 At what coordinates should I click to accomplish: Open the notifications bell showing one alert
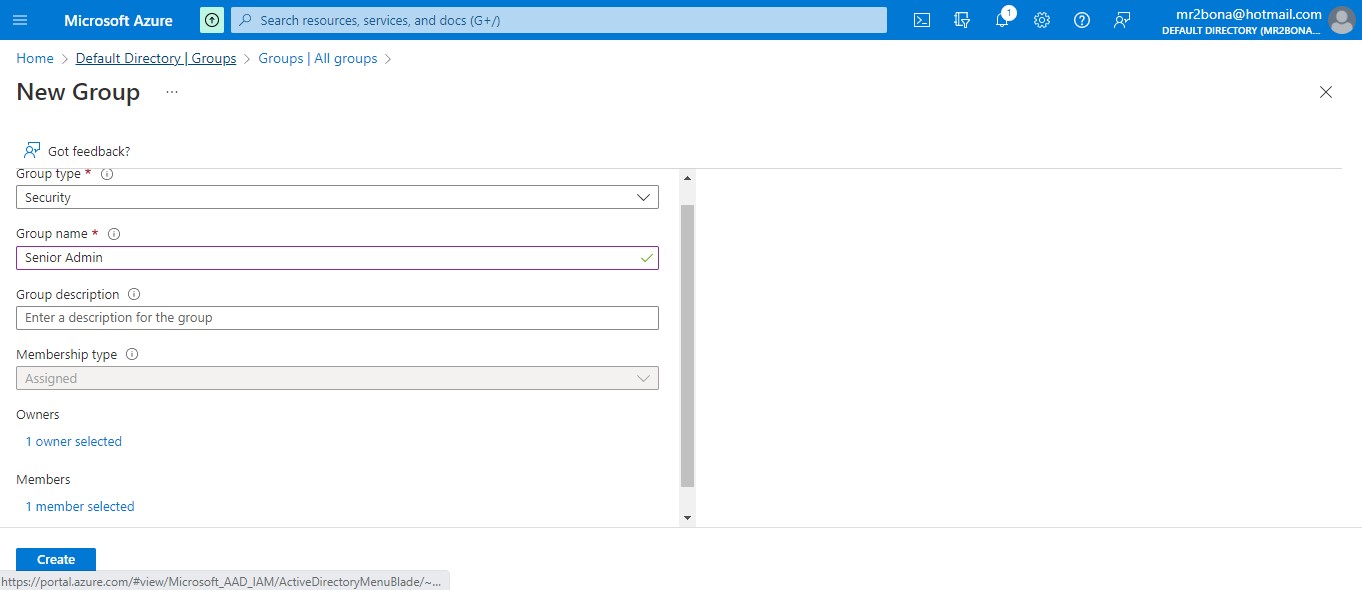1002,20
